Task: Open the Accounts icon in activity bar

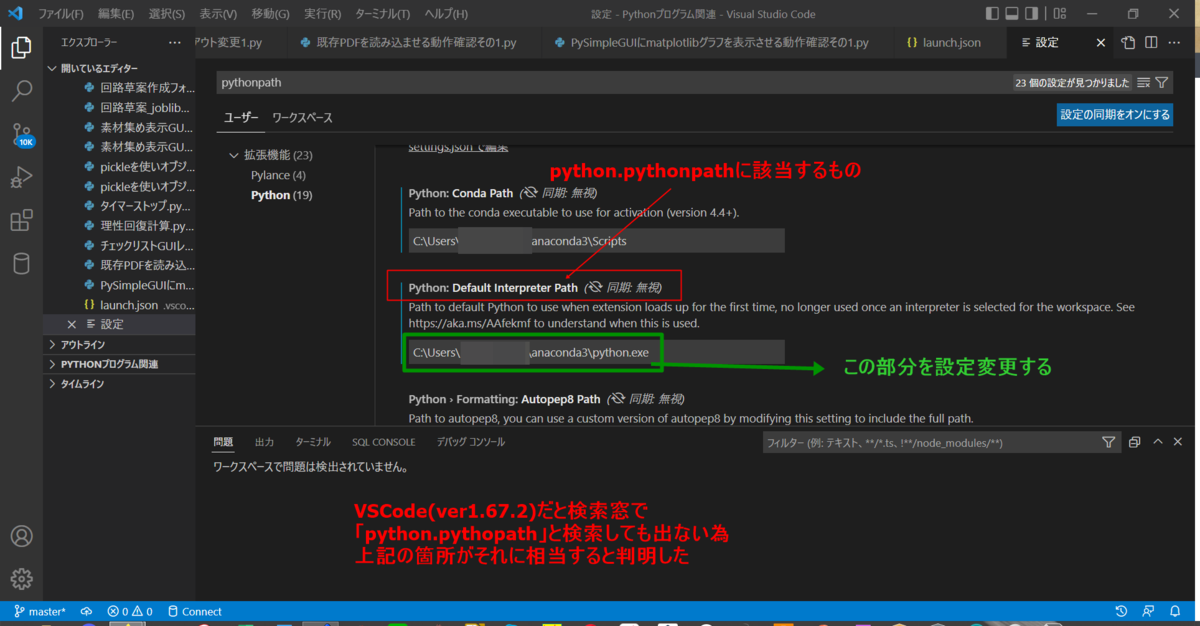Action: click(21, 536)
